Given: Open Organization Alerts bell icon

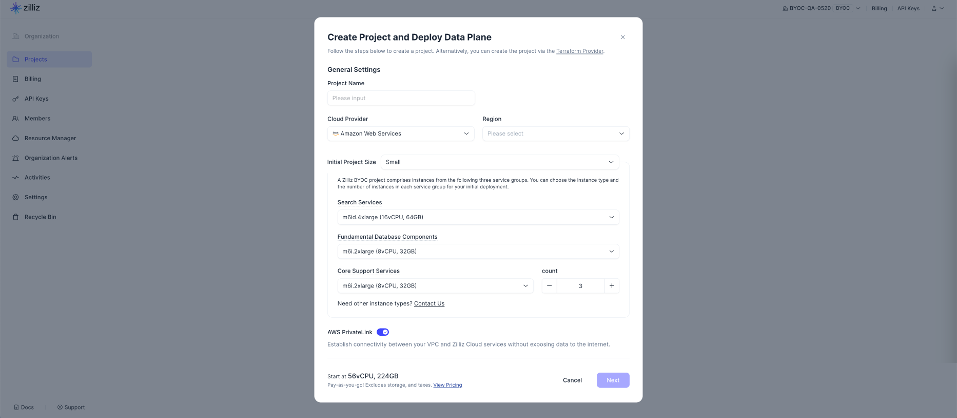Looking at the screenshot, I should (16, 158).
